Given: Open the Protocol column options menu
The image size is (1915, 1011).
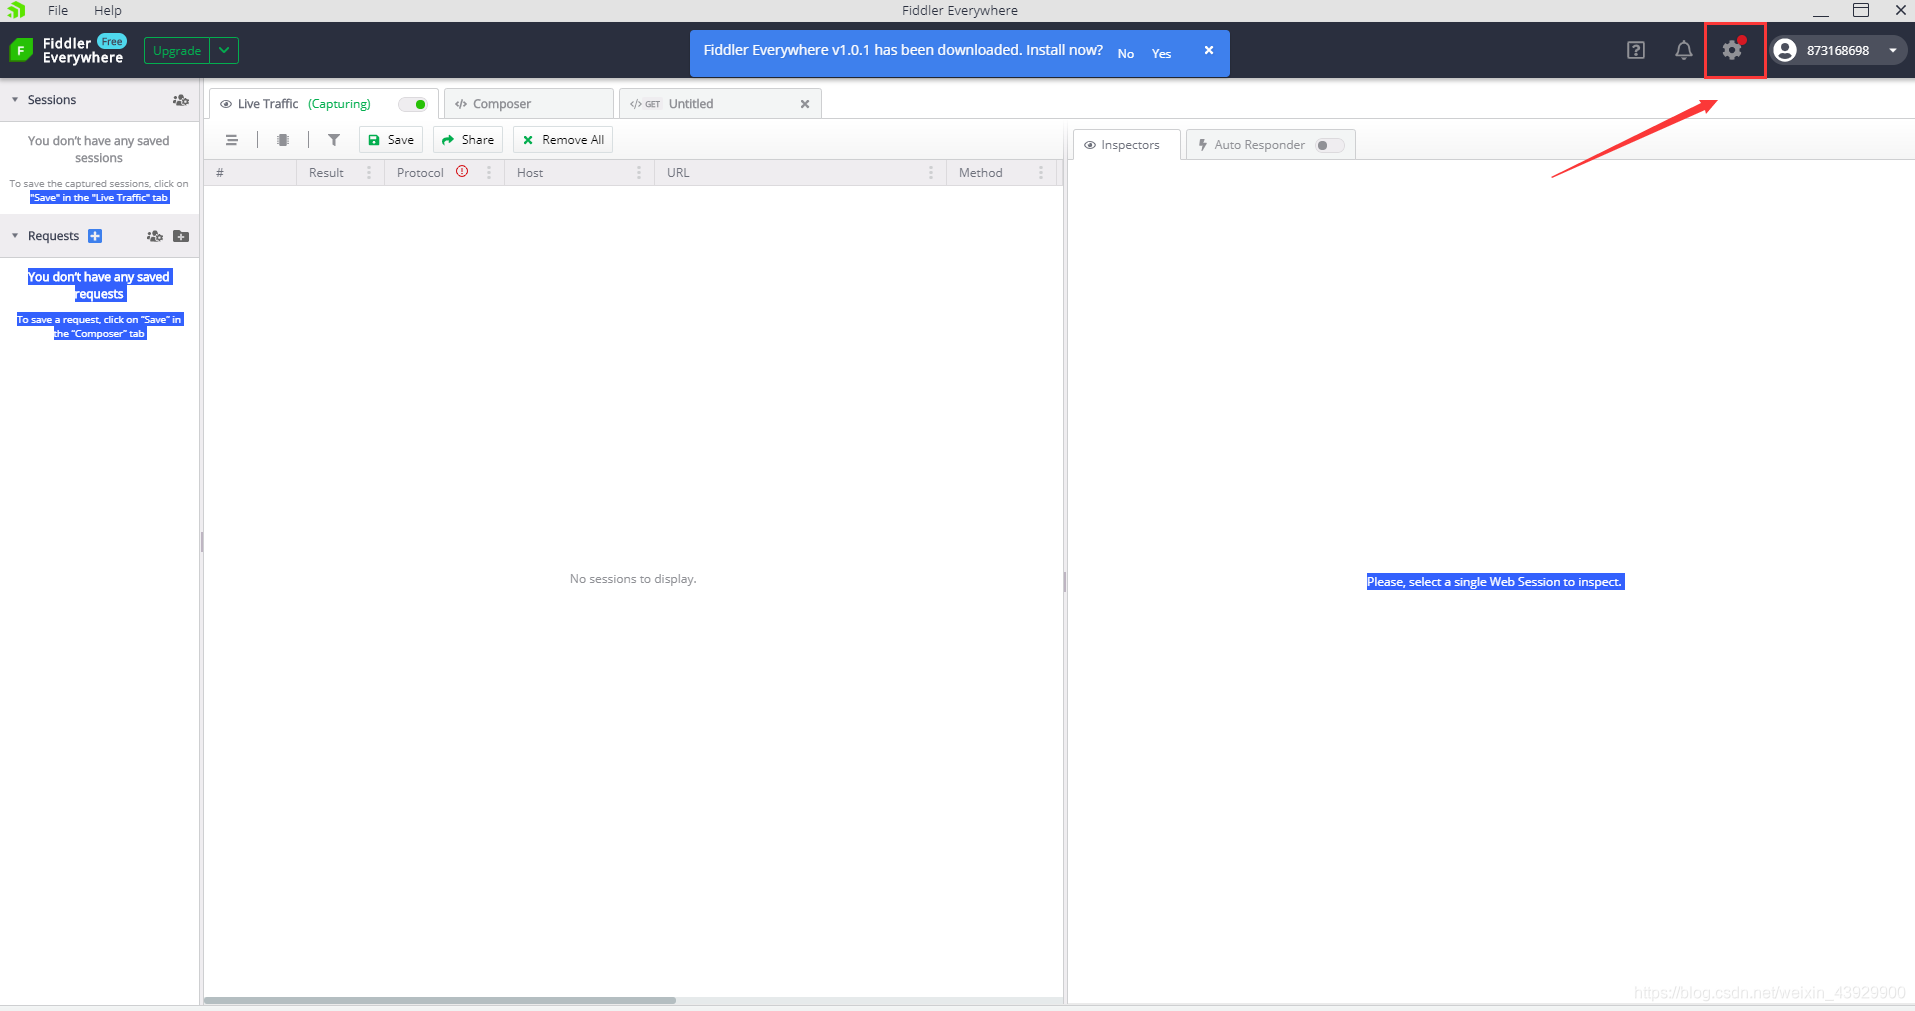Looking at the screenshot, I should pos(489,173).
